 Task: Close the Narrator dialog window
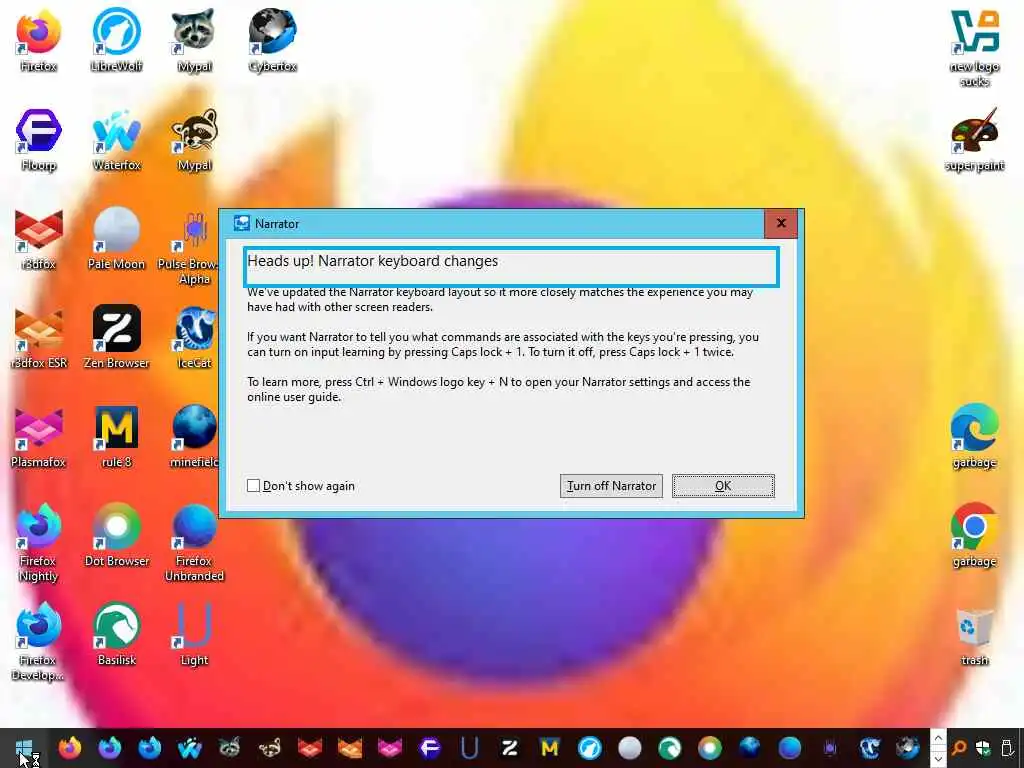(x=781, y=223)
